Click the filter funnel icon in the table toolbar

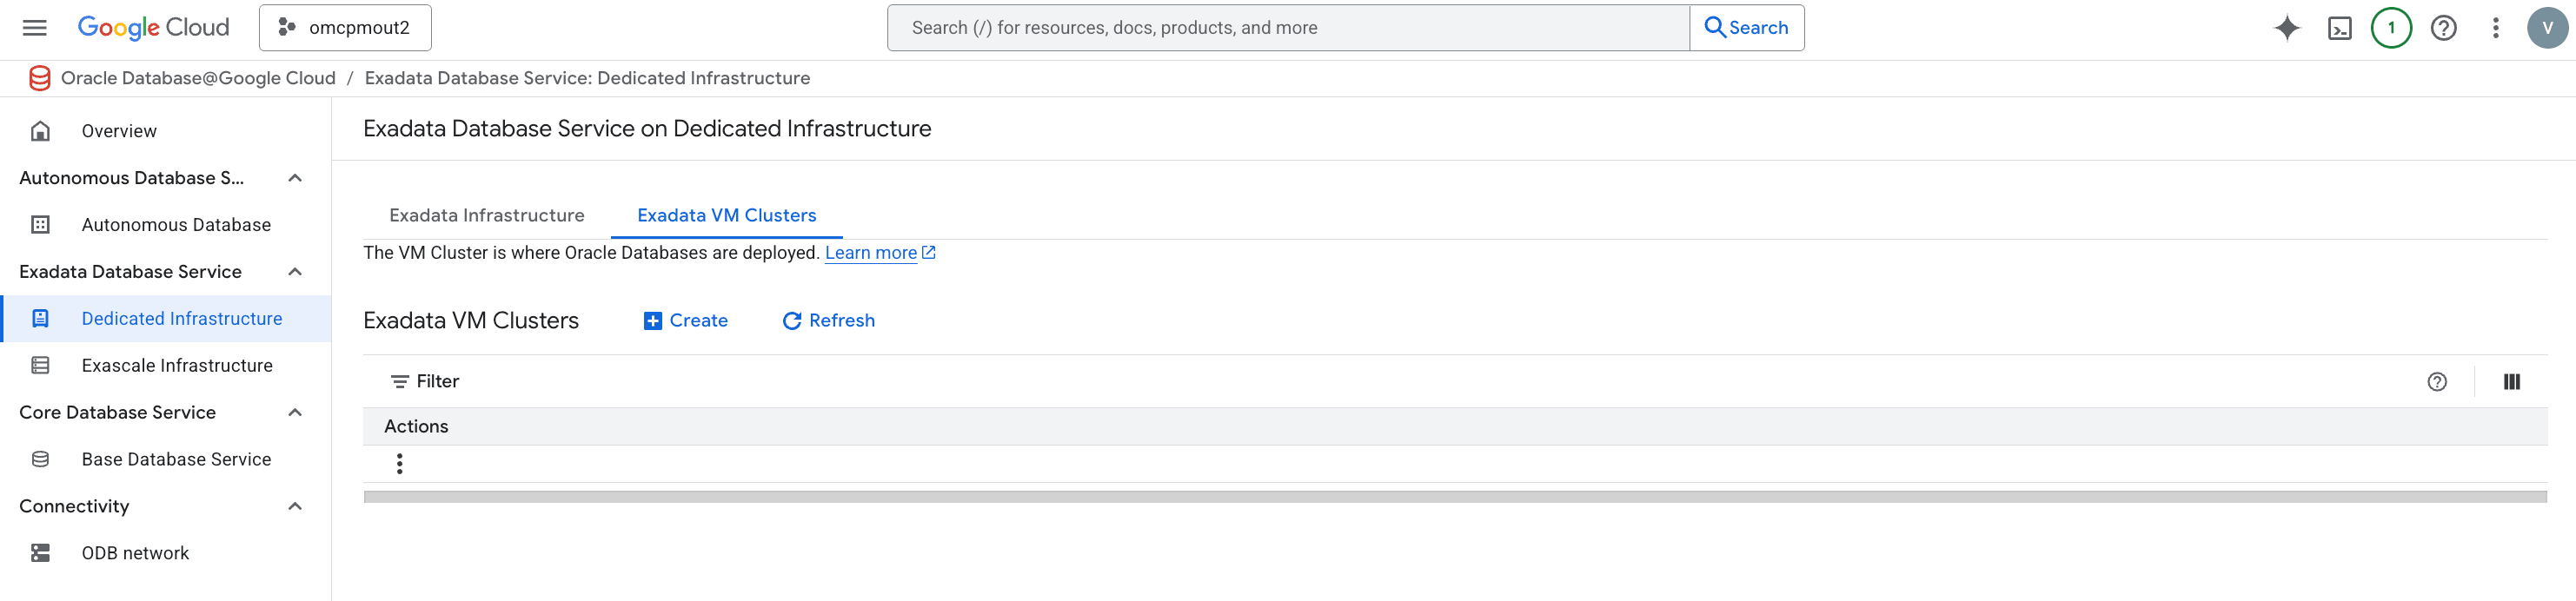coord(399,381)
